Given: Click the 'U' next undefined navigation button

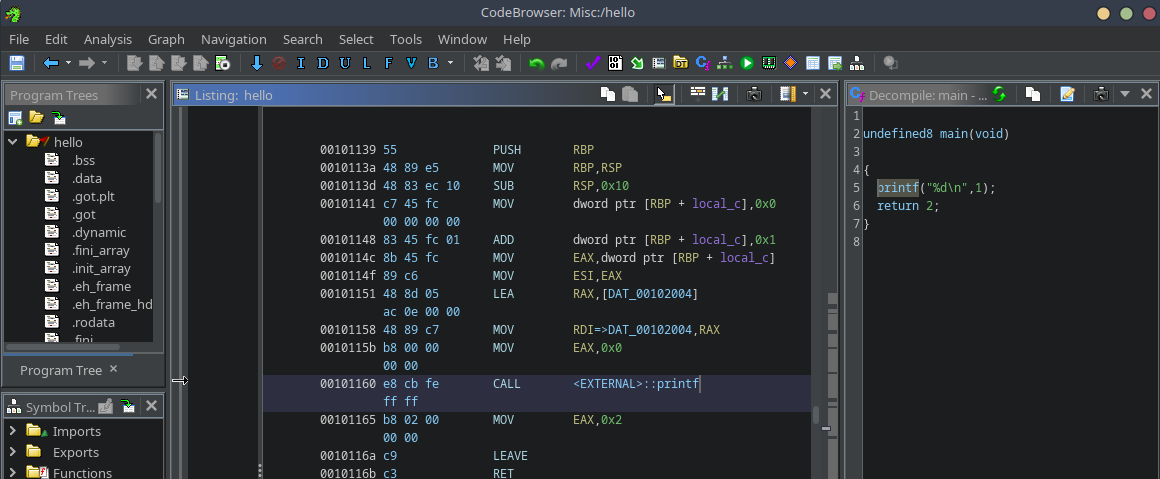Looking at the screenshot, I should [345, 64].
